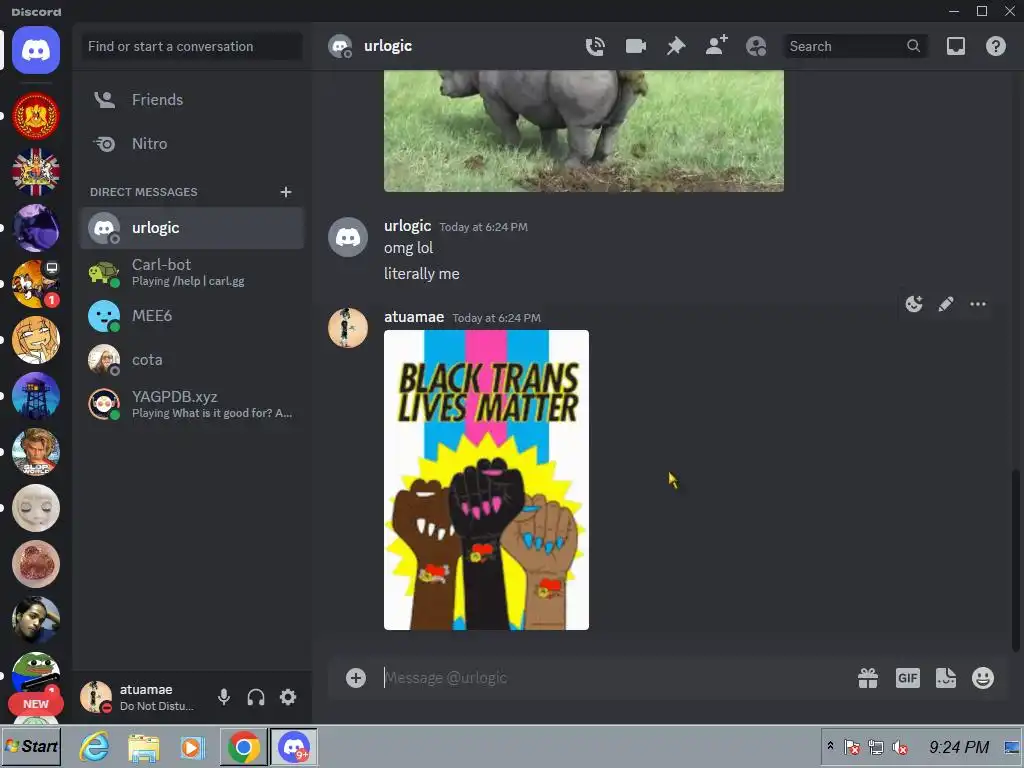
Task: Click muted volume icon in system tray
Action: pyautogui.click(x=900, y=747)
